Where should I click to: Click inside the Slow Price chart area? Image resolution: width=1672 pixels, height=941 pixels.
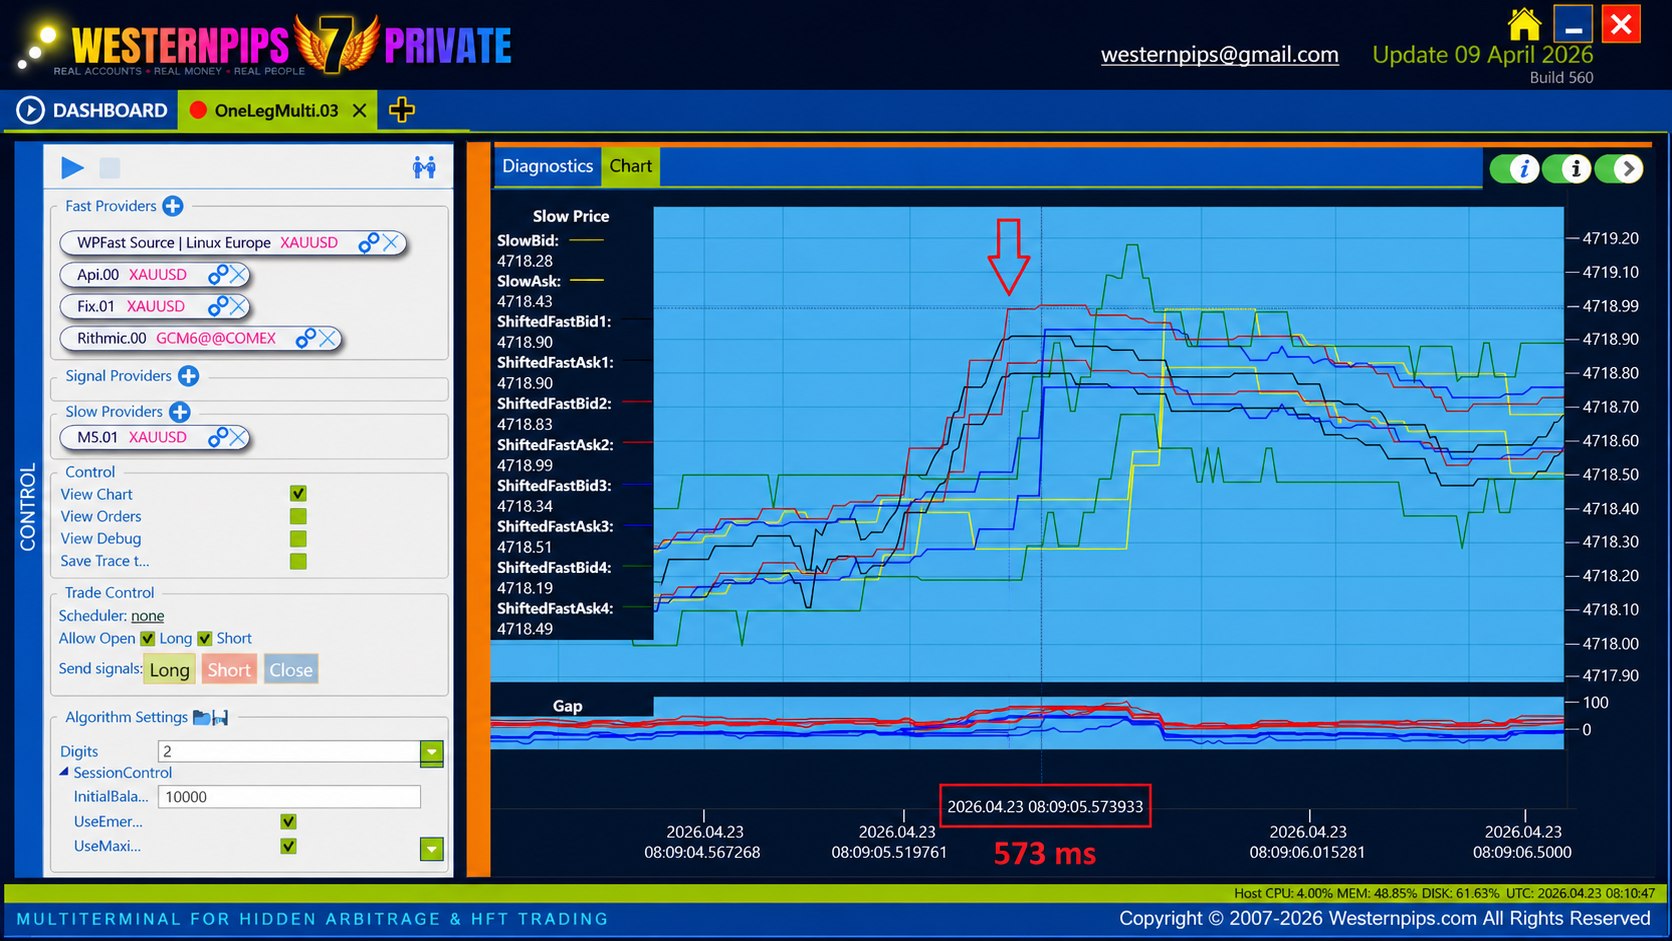click(x=1108, y=444)
